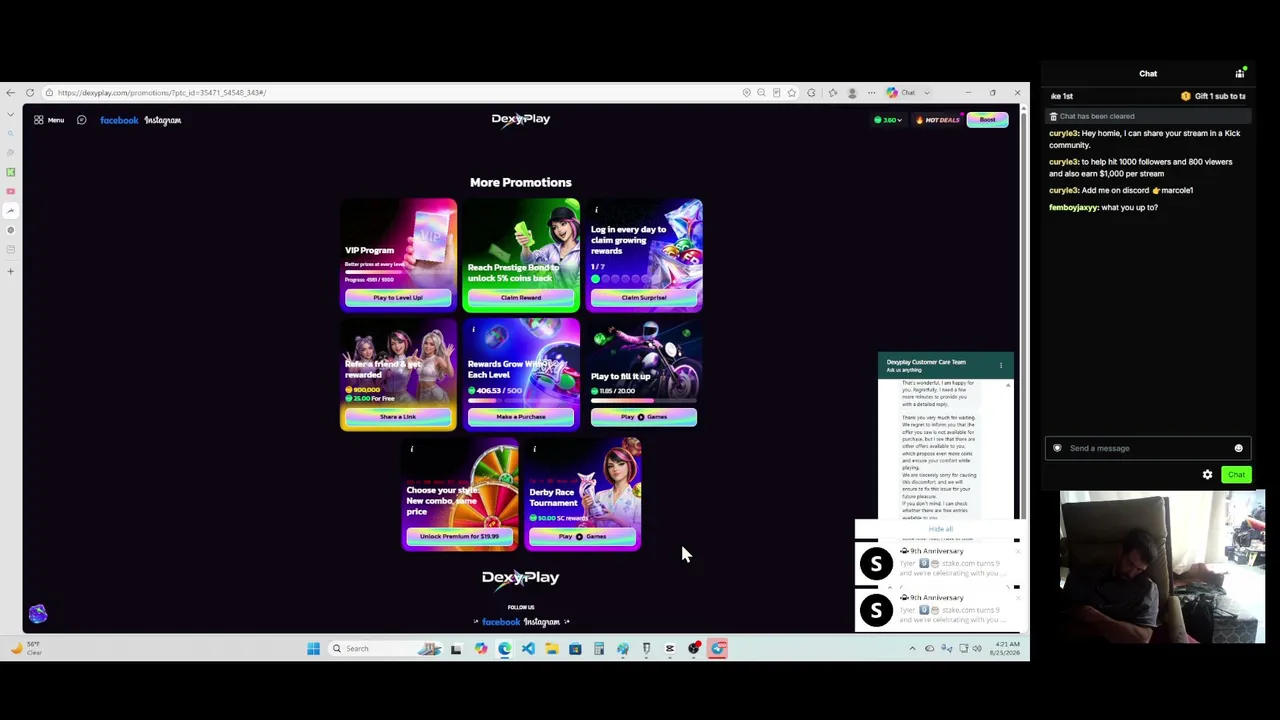The height and width of the screenshot is (720, 1280).
Task: Click Play Games on Play to fill card
Action: [643, 417]
